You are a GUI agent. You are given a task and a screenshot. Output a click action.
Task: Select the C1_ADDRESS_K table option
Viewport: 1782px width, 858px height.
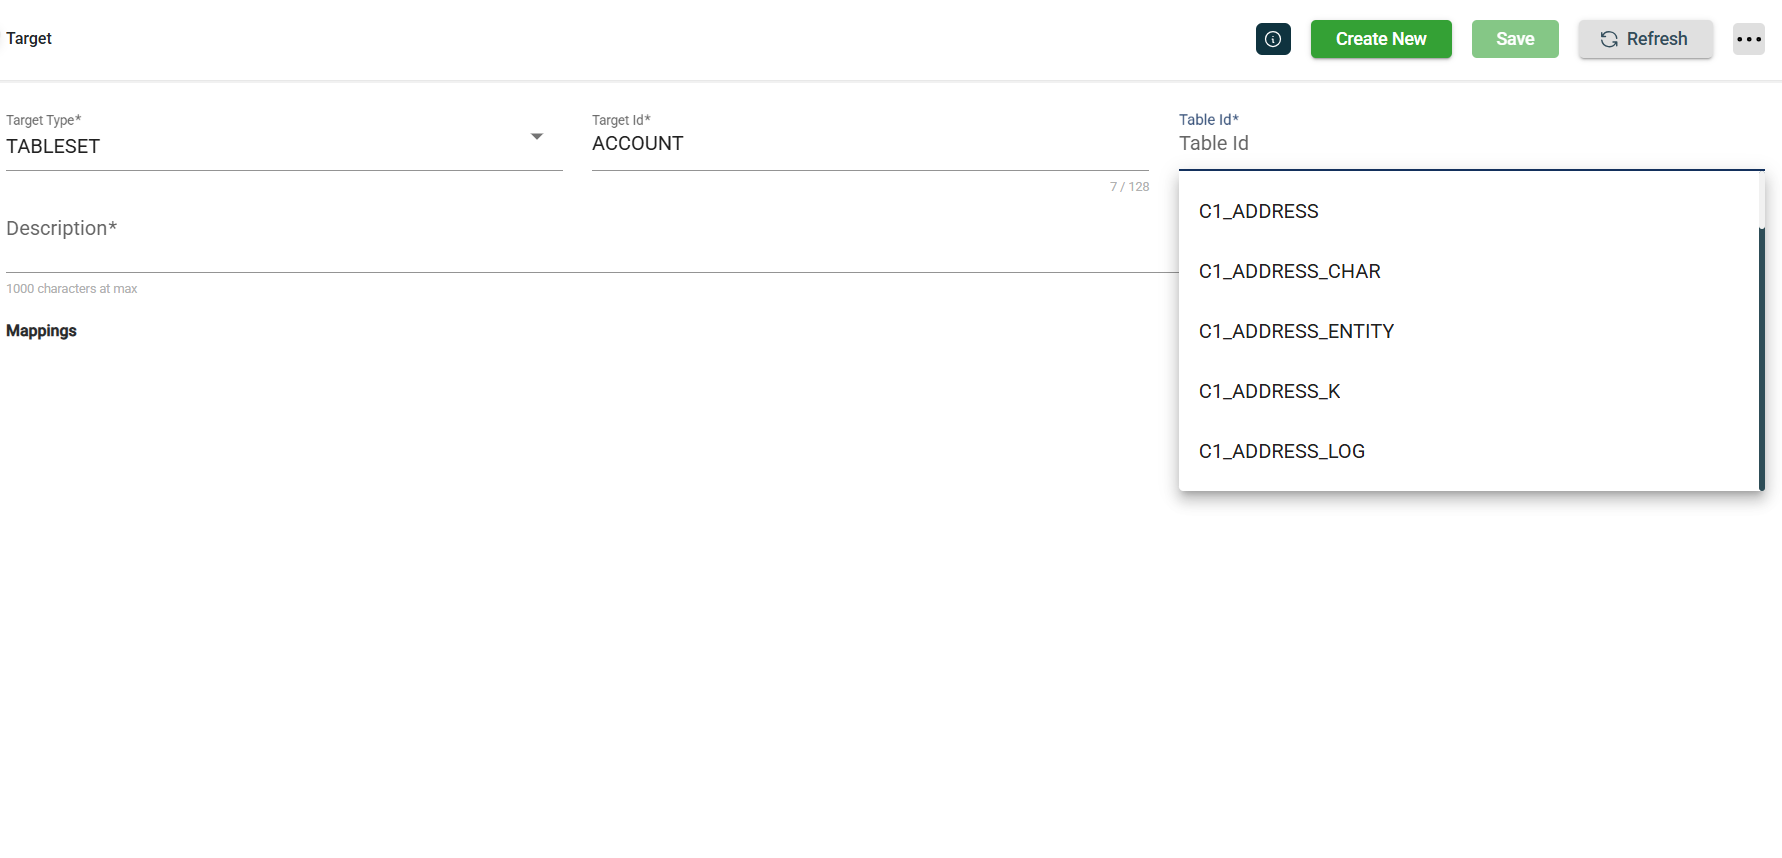point(1269,391)
